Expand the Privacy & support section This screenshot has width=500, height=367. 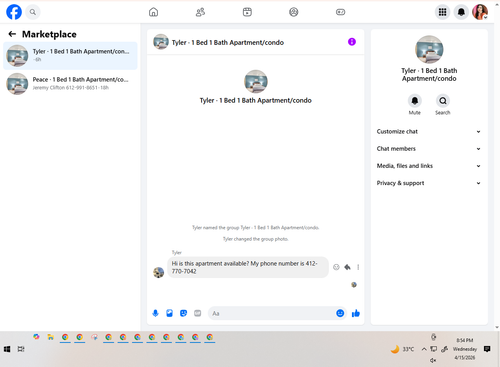pos(429,183)
